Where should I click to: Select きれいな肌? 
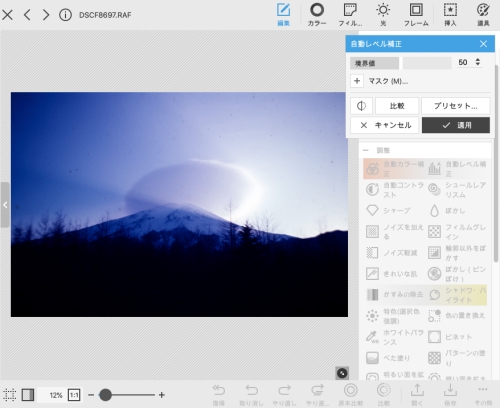coord(394,274)
